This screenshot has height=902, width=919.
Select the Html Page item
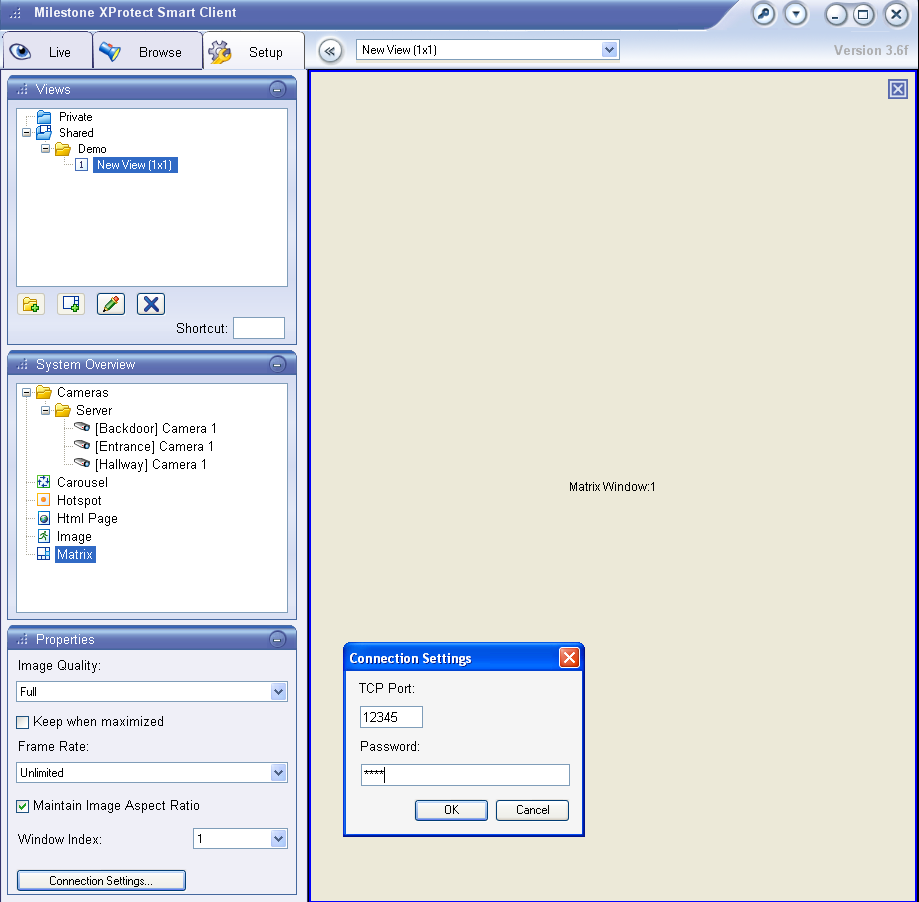[87, 519]
